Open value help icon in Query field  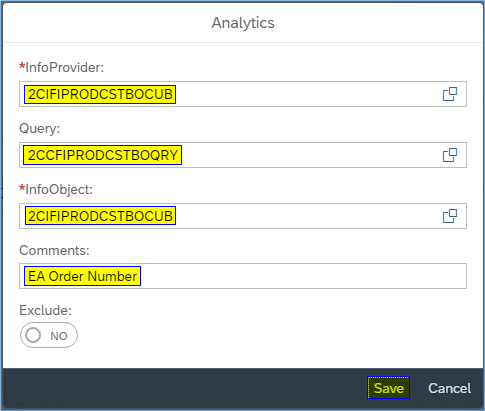pyautogui.click(x=450, y=155)
